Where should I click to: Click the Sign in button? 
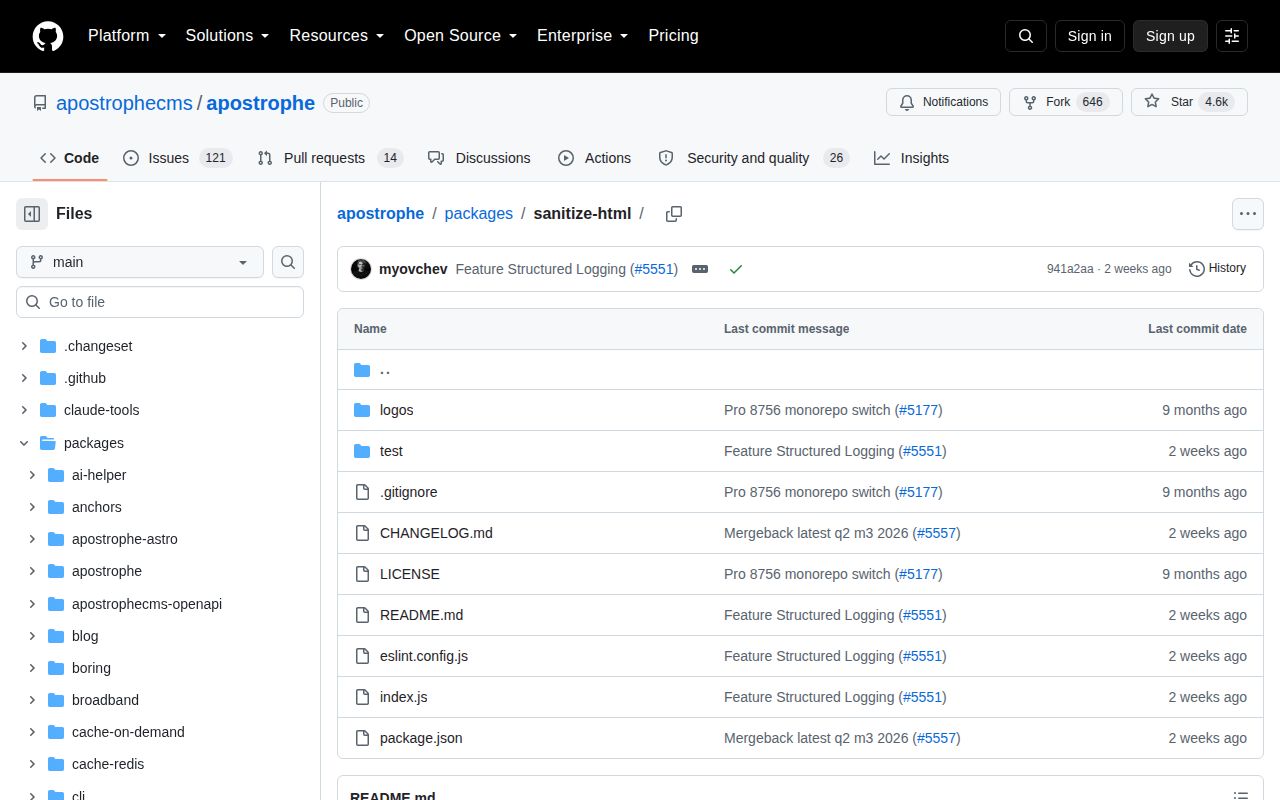point(1089,36)
